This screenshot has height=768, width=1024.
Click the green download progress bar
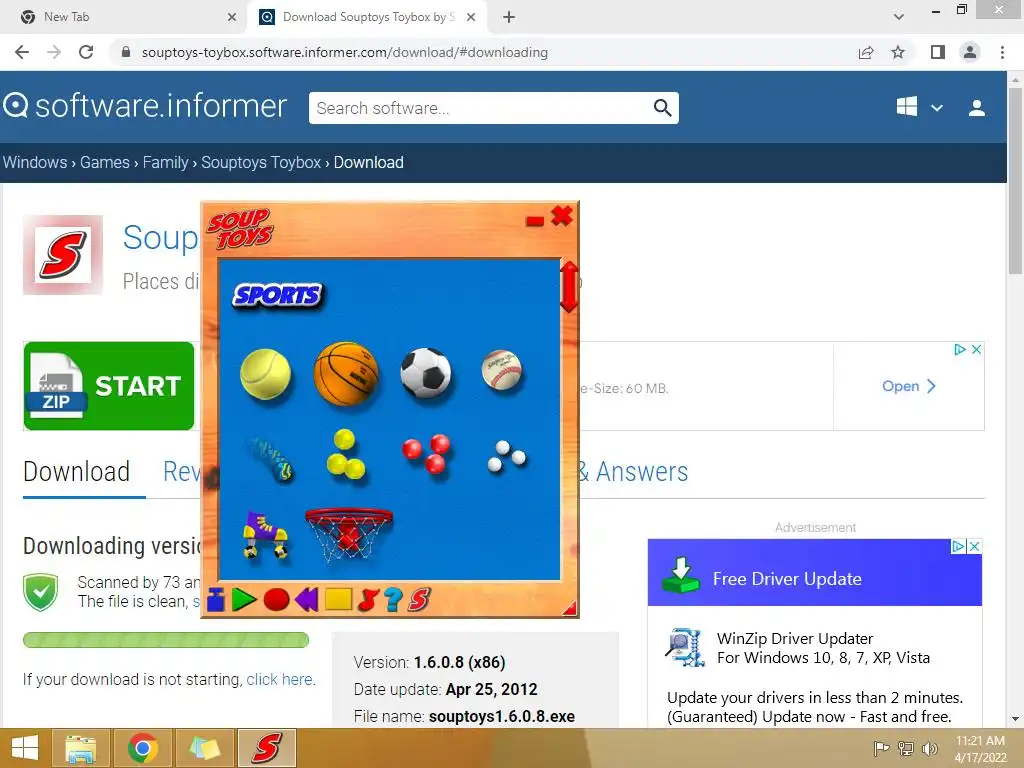[166, 640]
